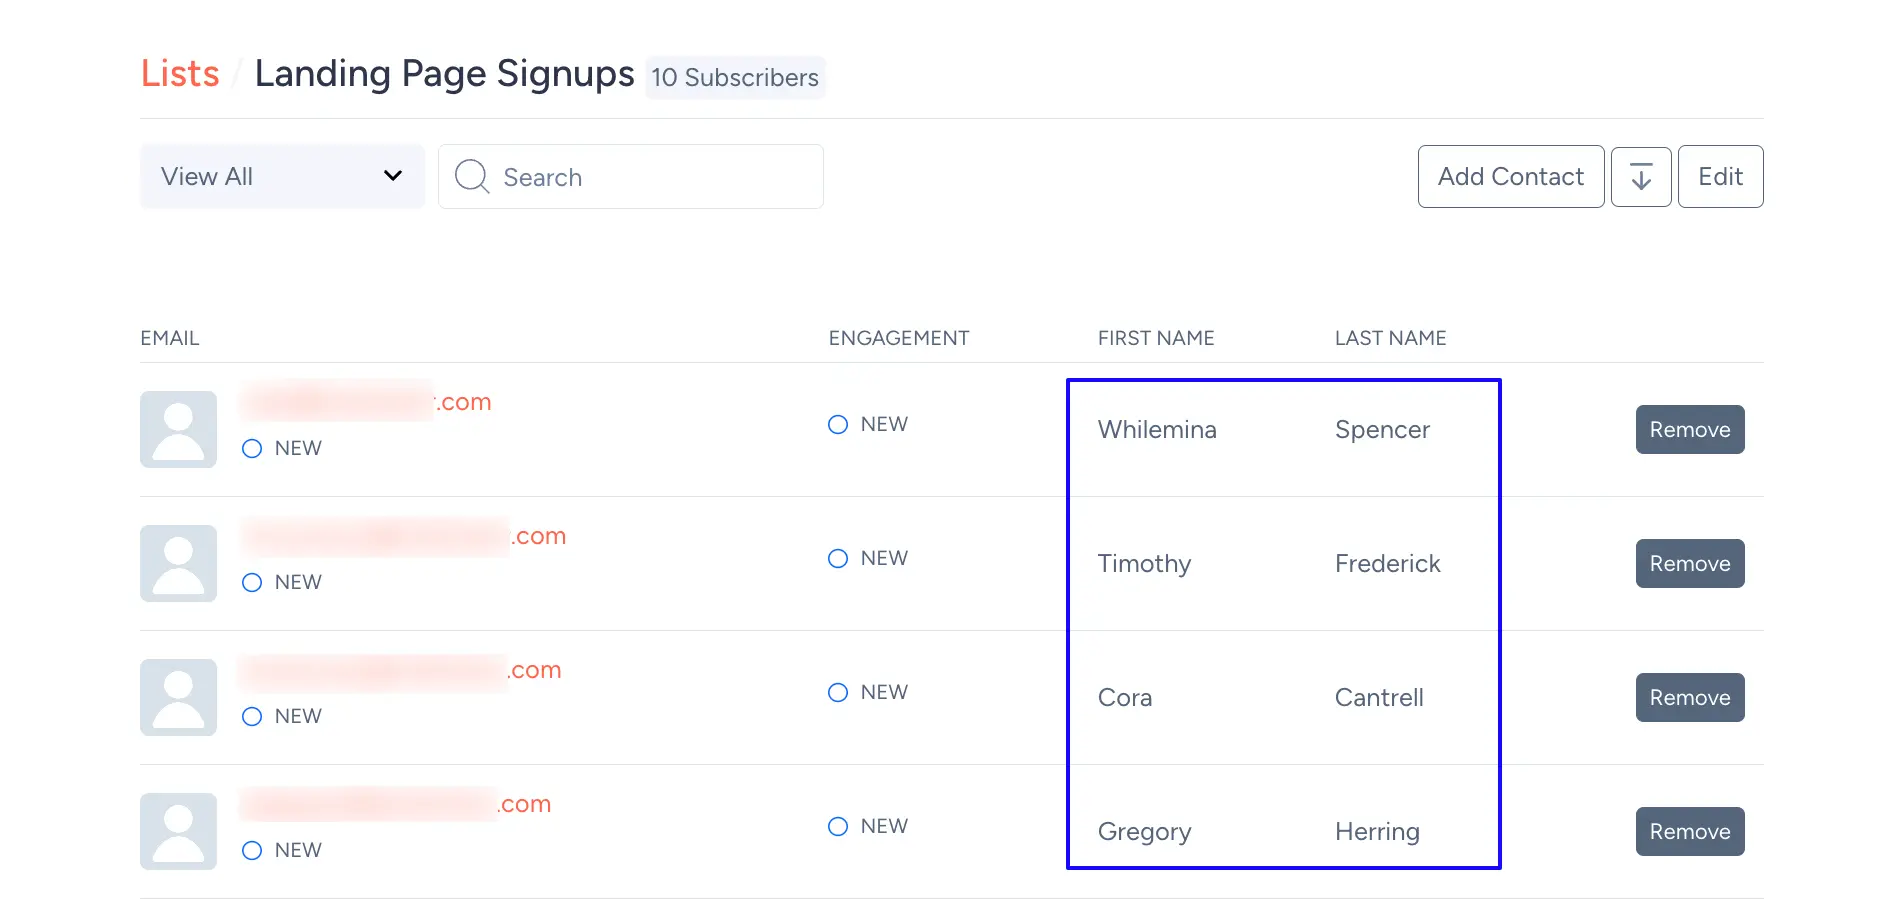Remove Timothy Frederick from the list

pos(1690,564)
